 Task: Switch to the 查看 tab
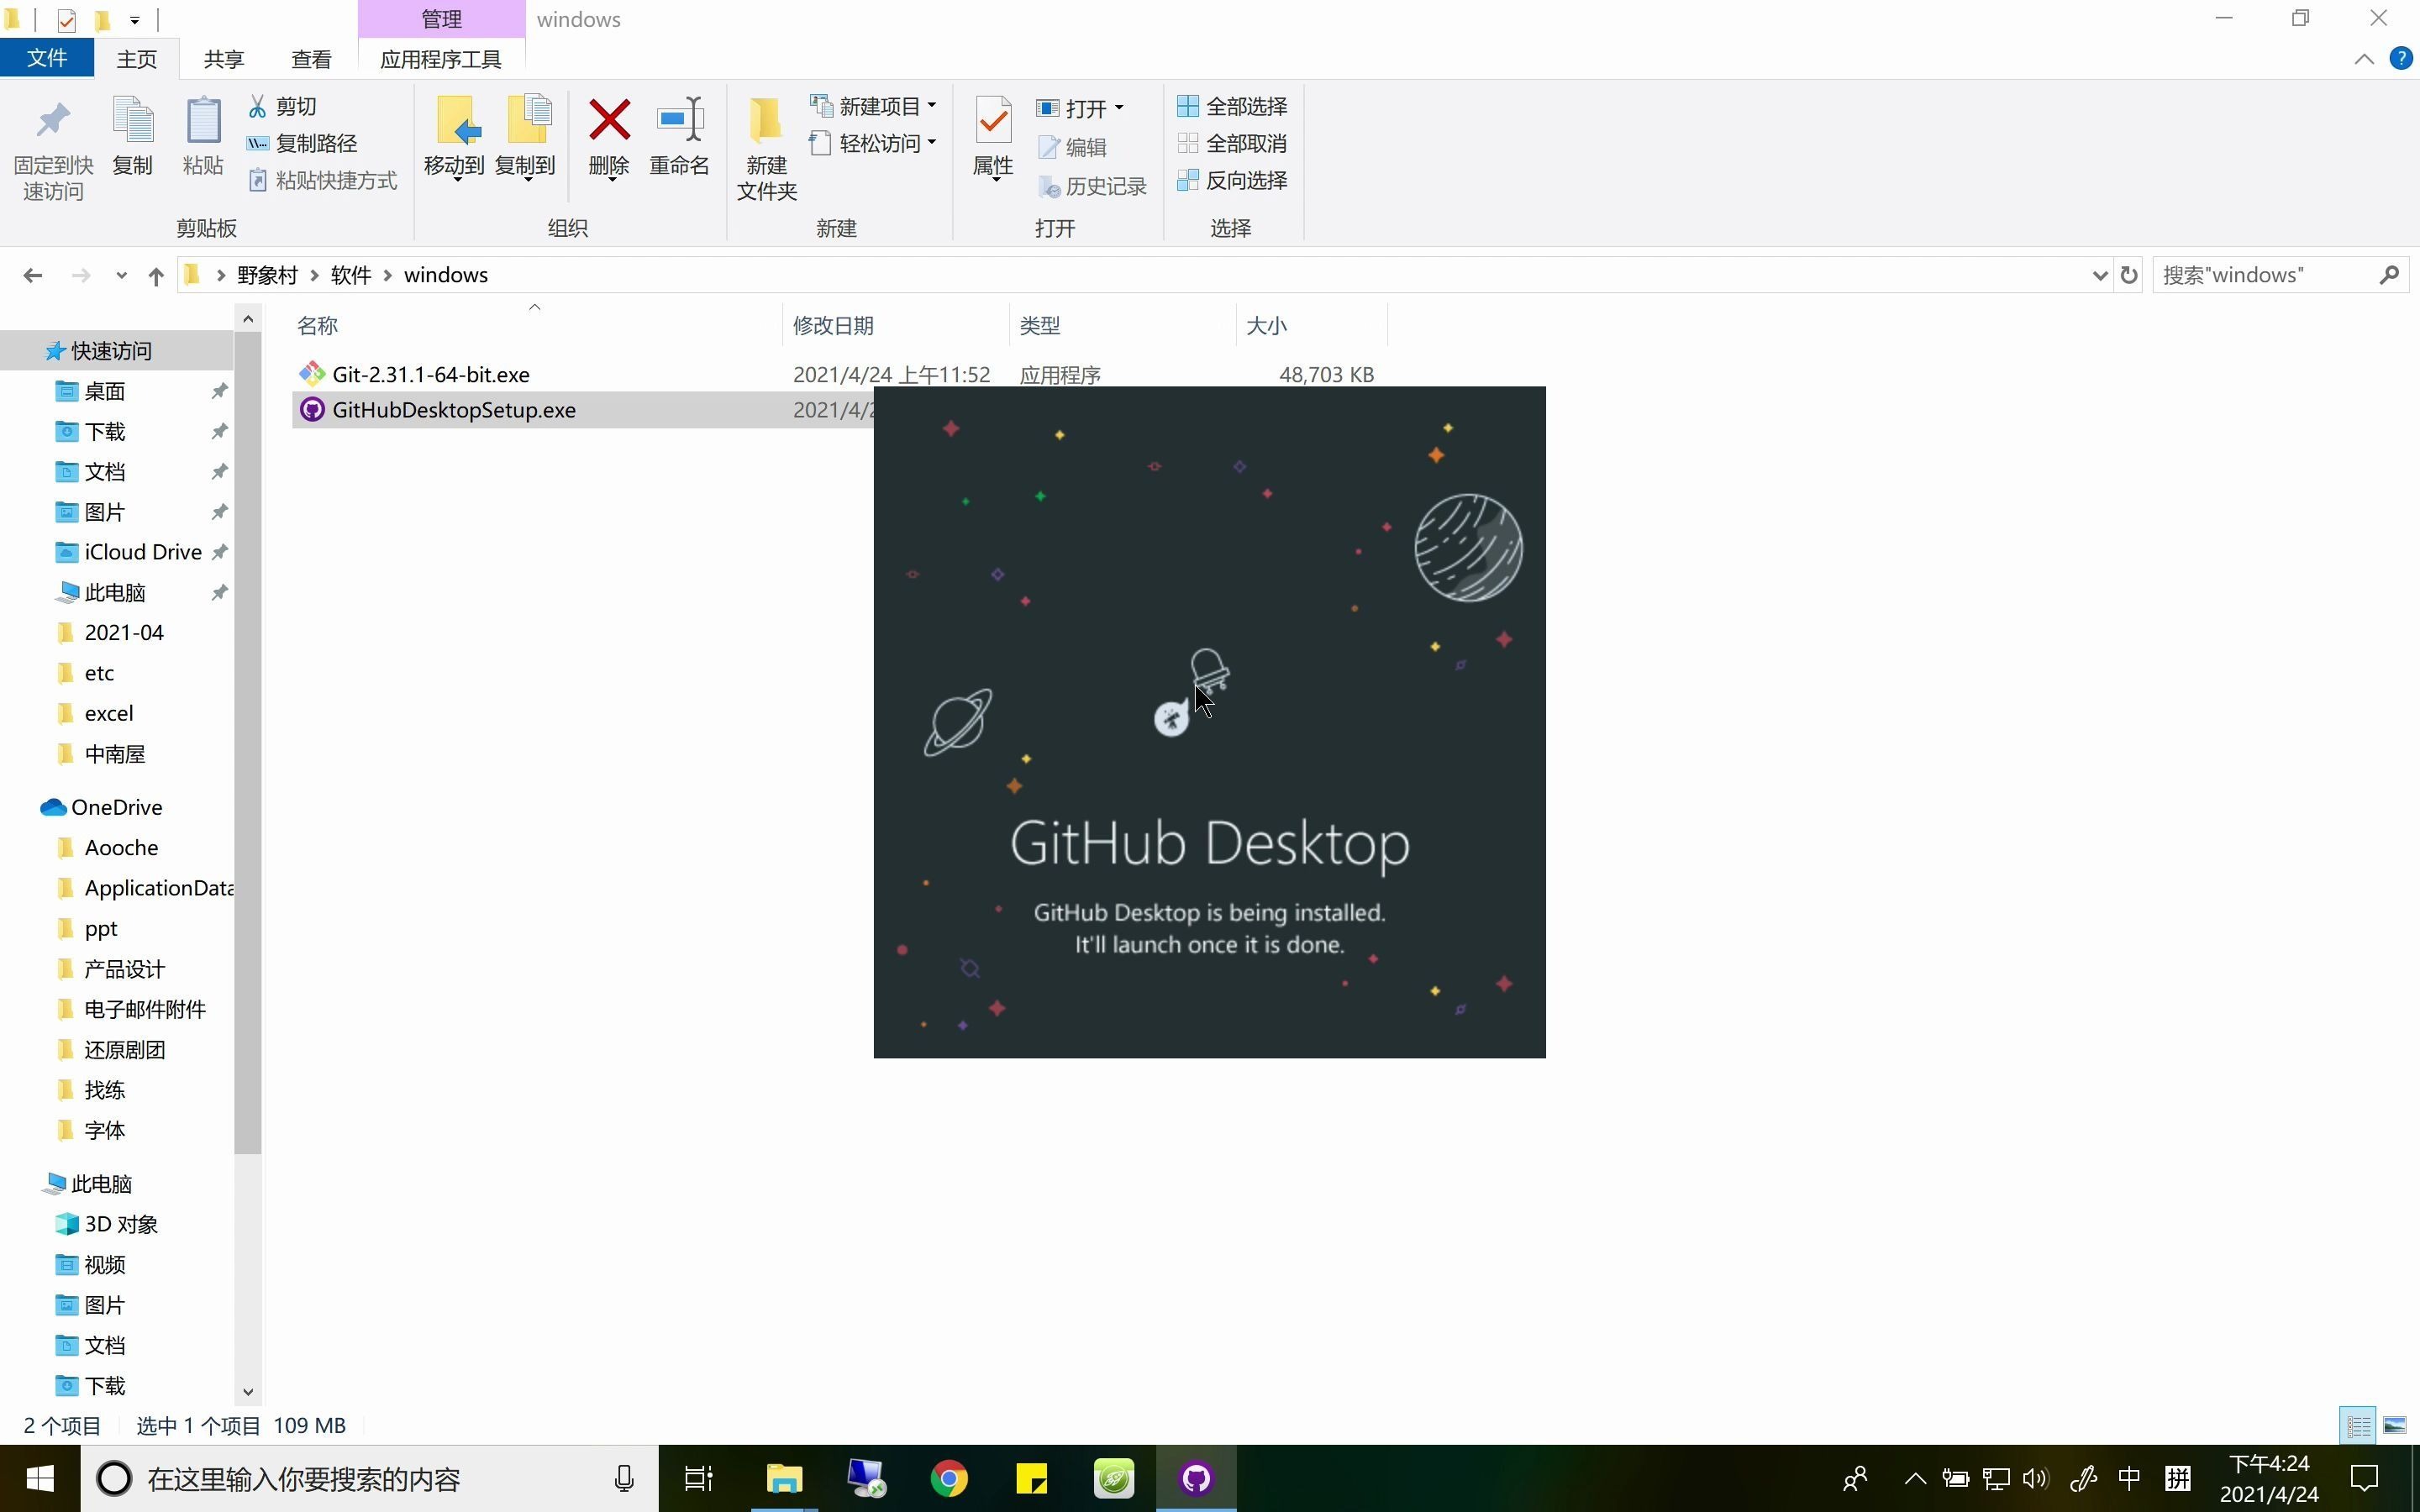[x=311, y=59]
